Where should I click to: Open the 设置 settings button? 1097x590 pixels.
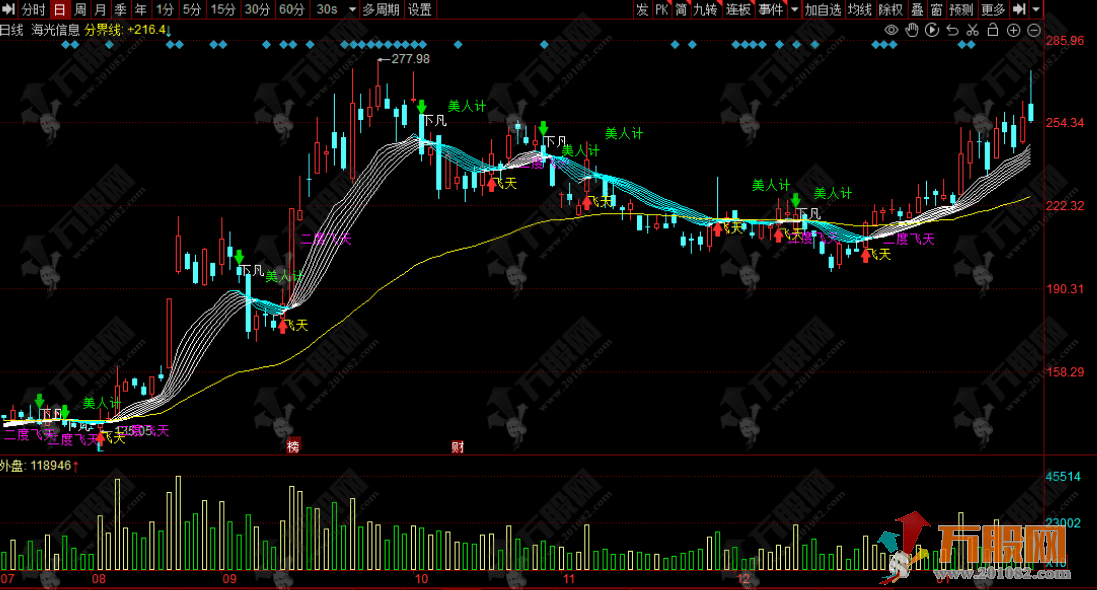point(420,10)
